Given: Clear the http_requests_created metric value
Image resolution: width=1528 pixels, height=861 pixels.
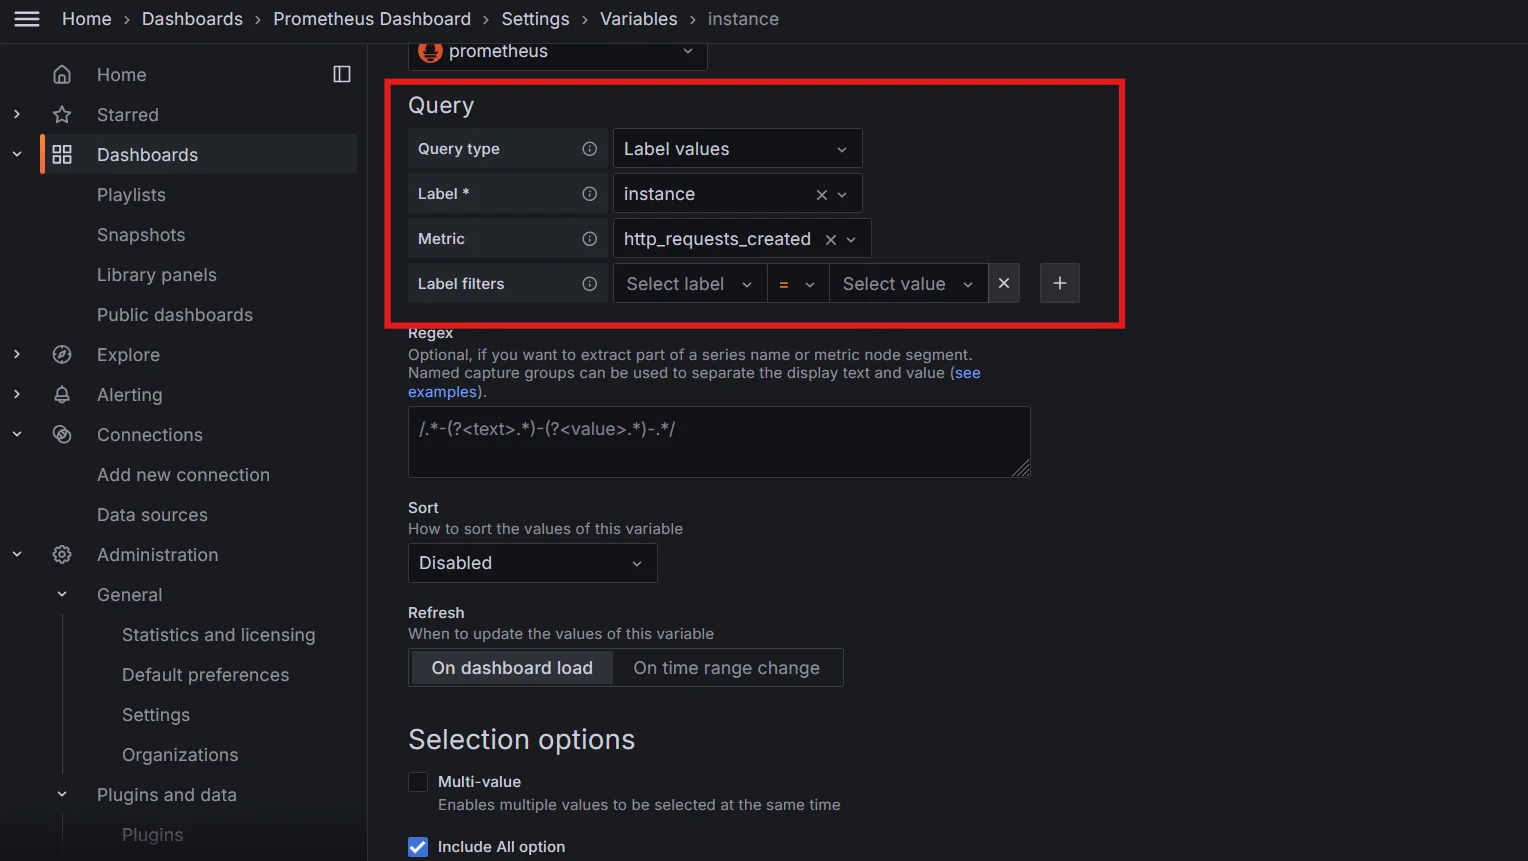Looking at the screenshot, I should click(x=831, y=240).
